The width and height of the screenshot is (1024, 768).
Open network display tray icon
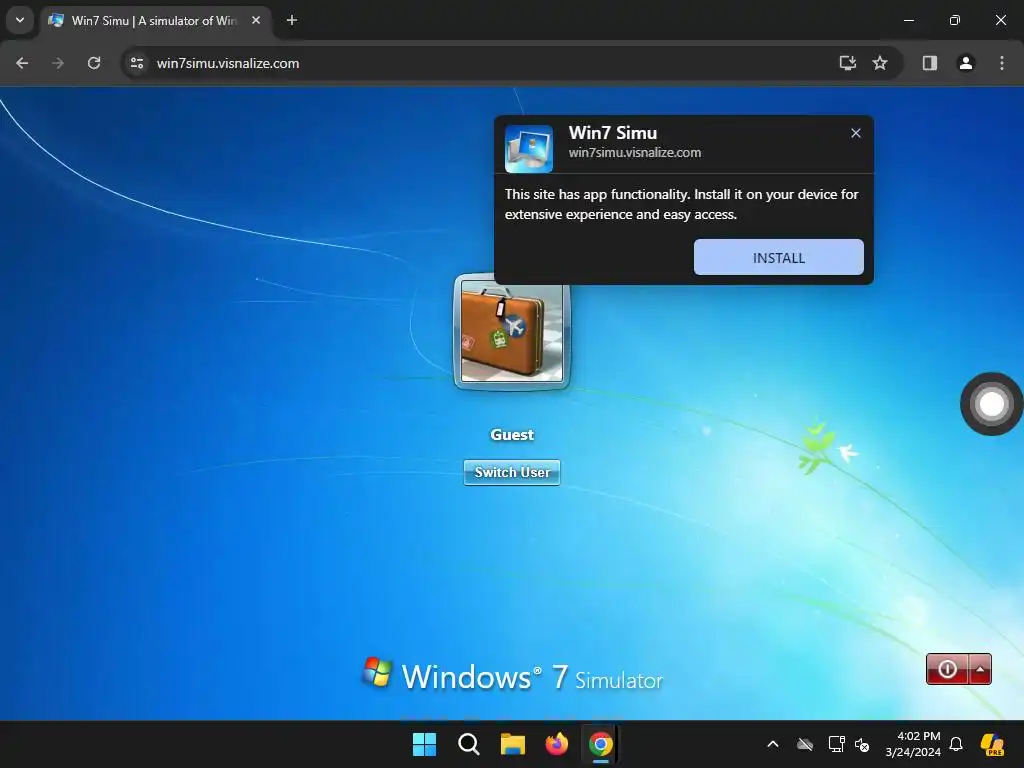[837, 744]
